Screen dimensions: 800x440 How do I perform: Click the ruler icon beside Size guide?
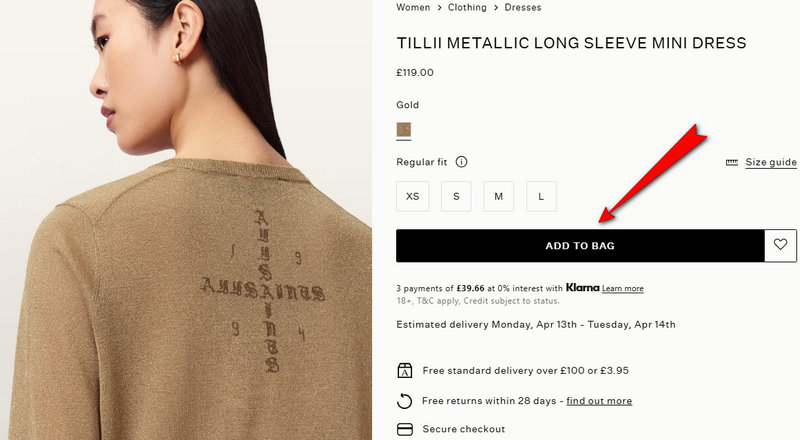732,162
